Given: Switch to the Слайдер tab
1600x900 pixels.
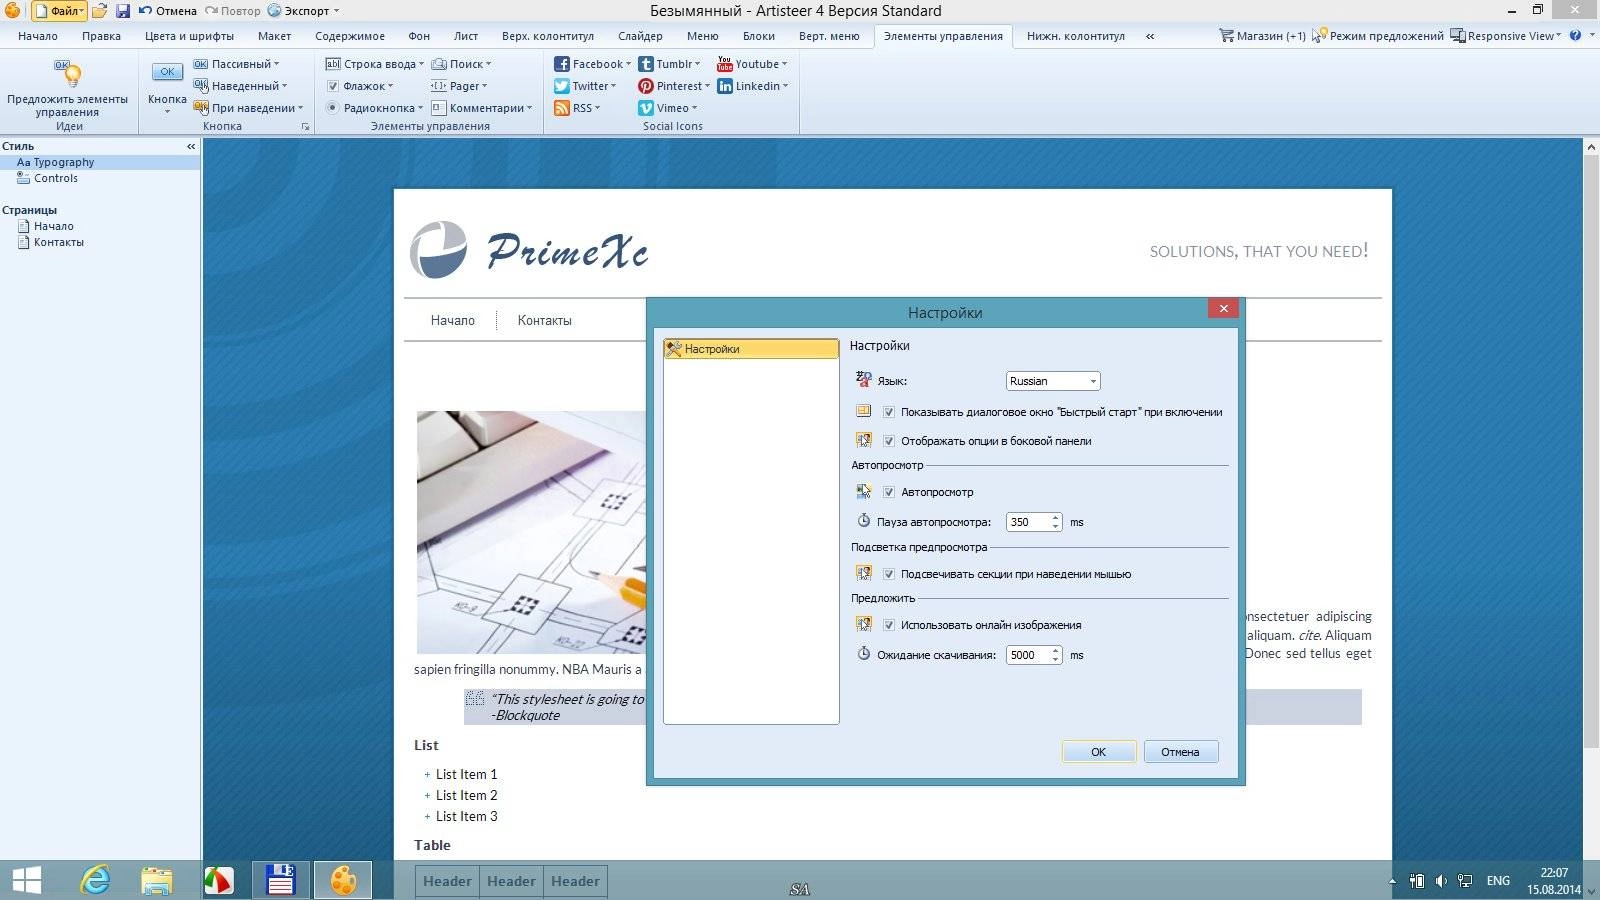Looking at the screenshot, I should (640, 36).
